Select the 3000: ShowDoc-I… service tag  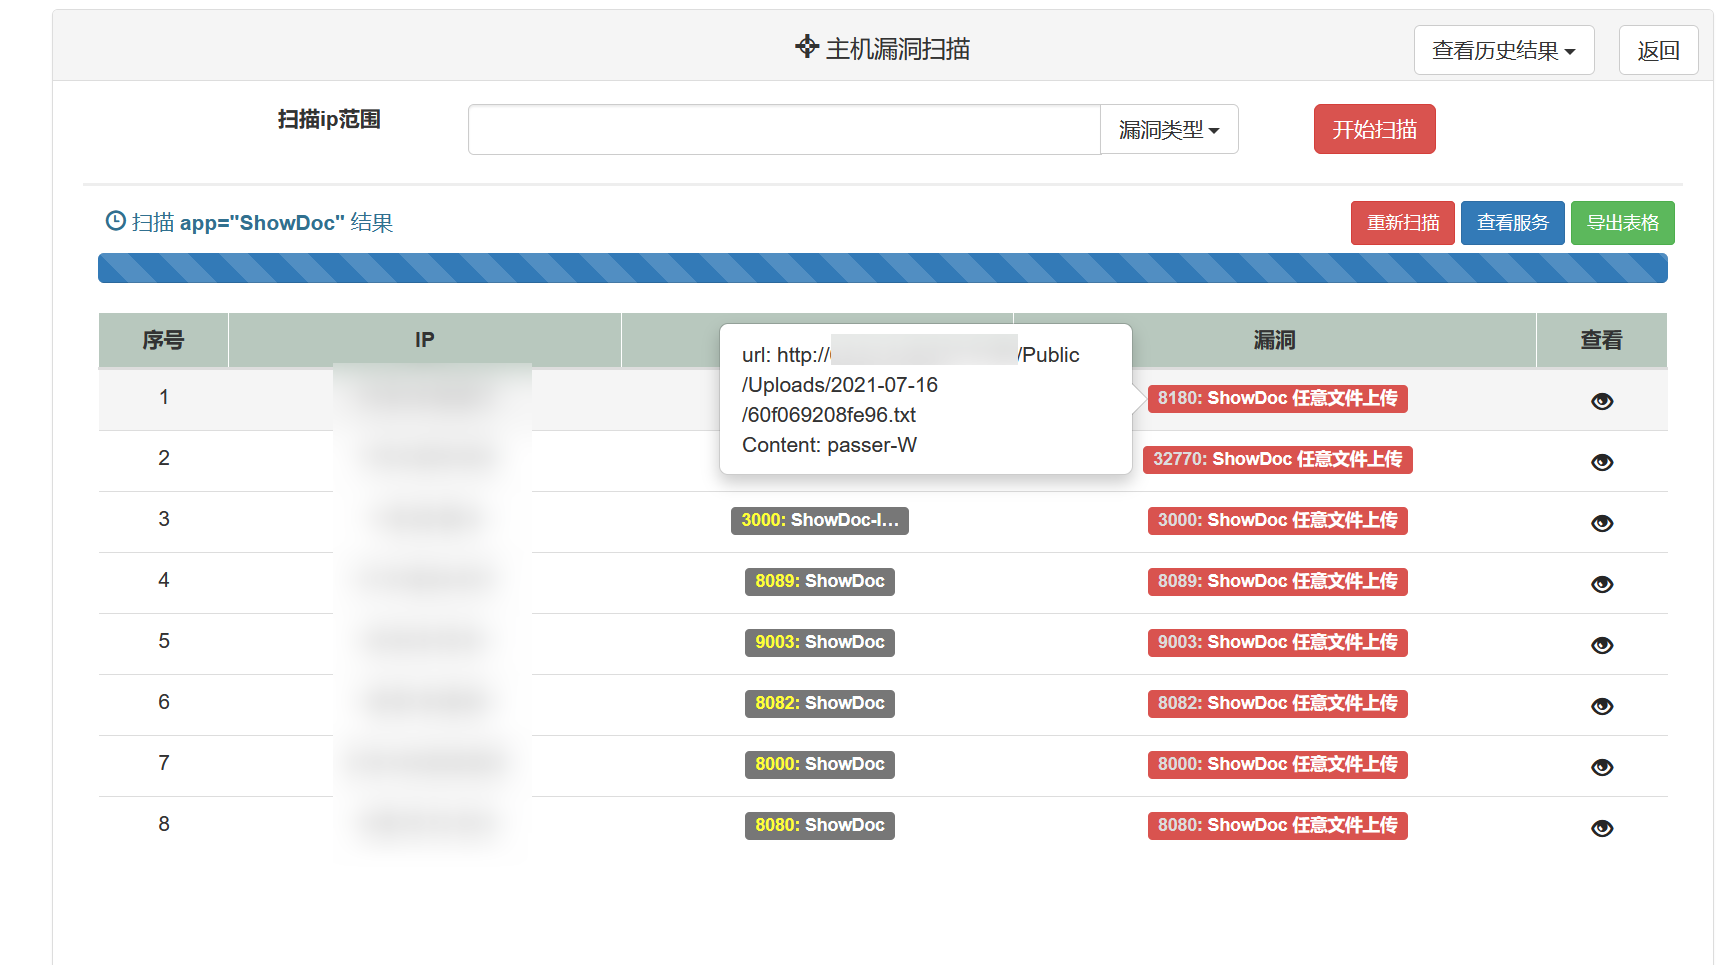[820, 521]
